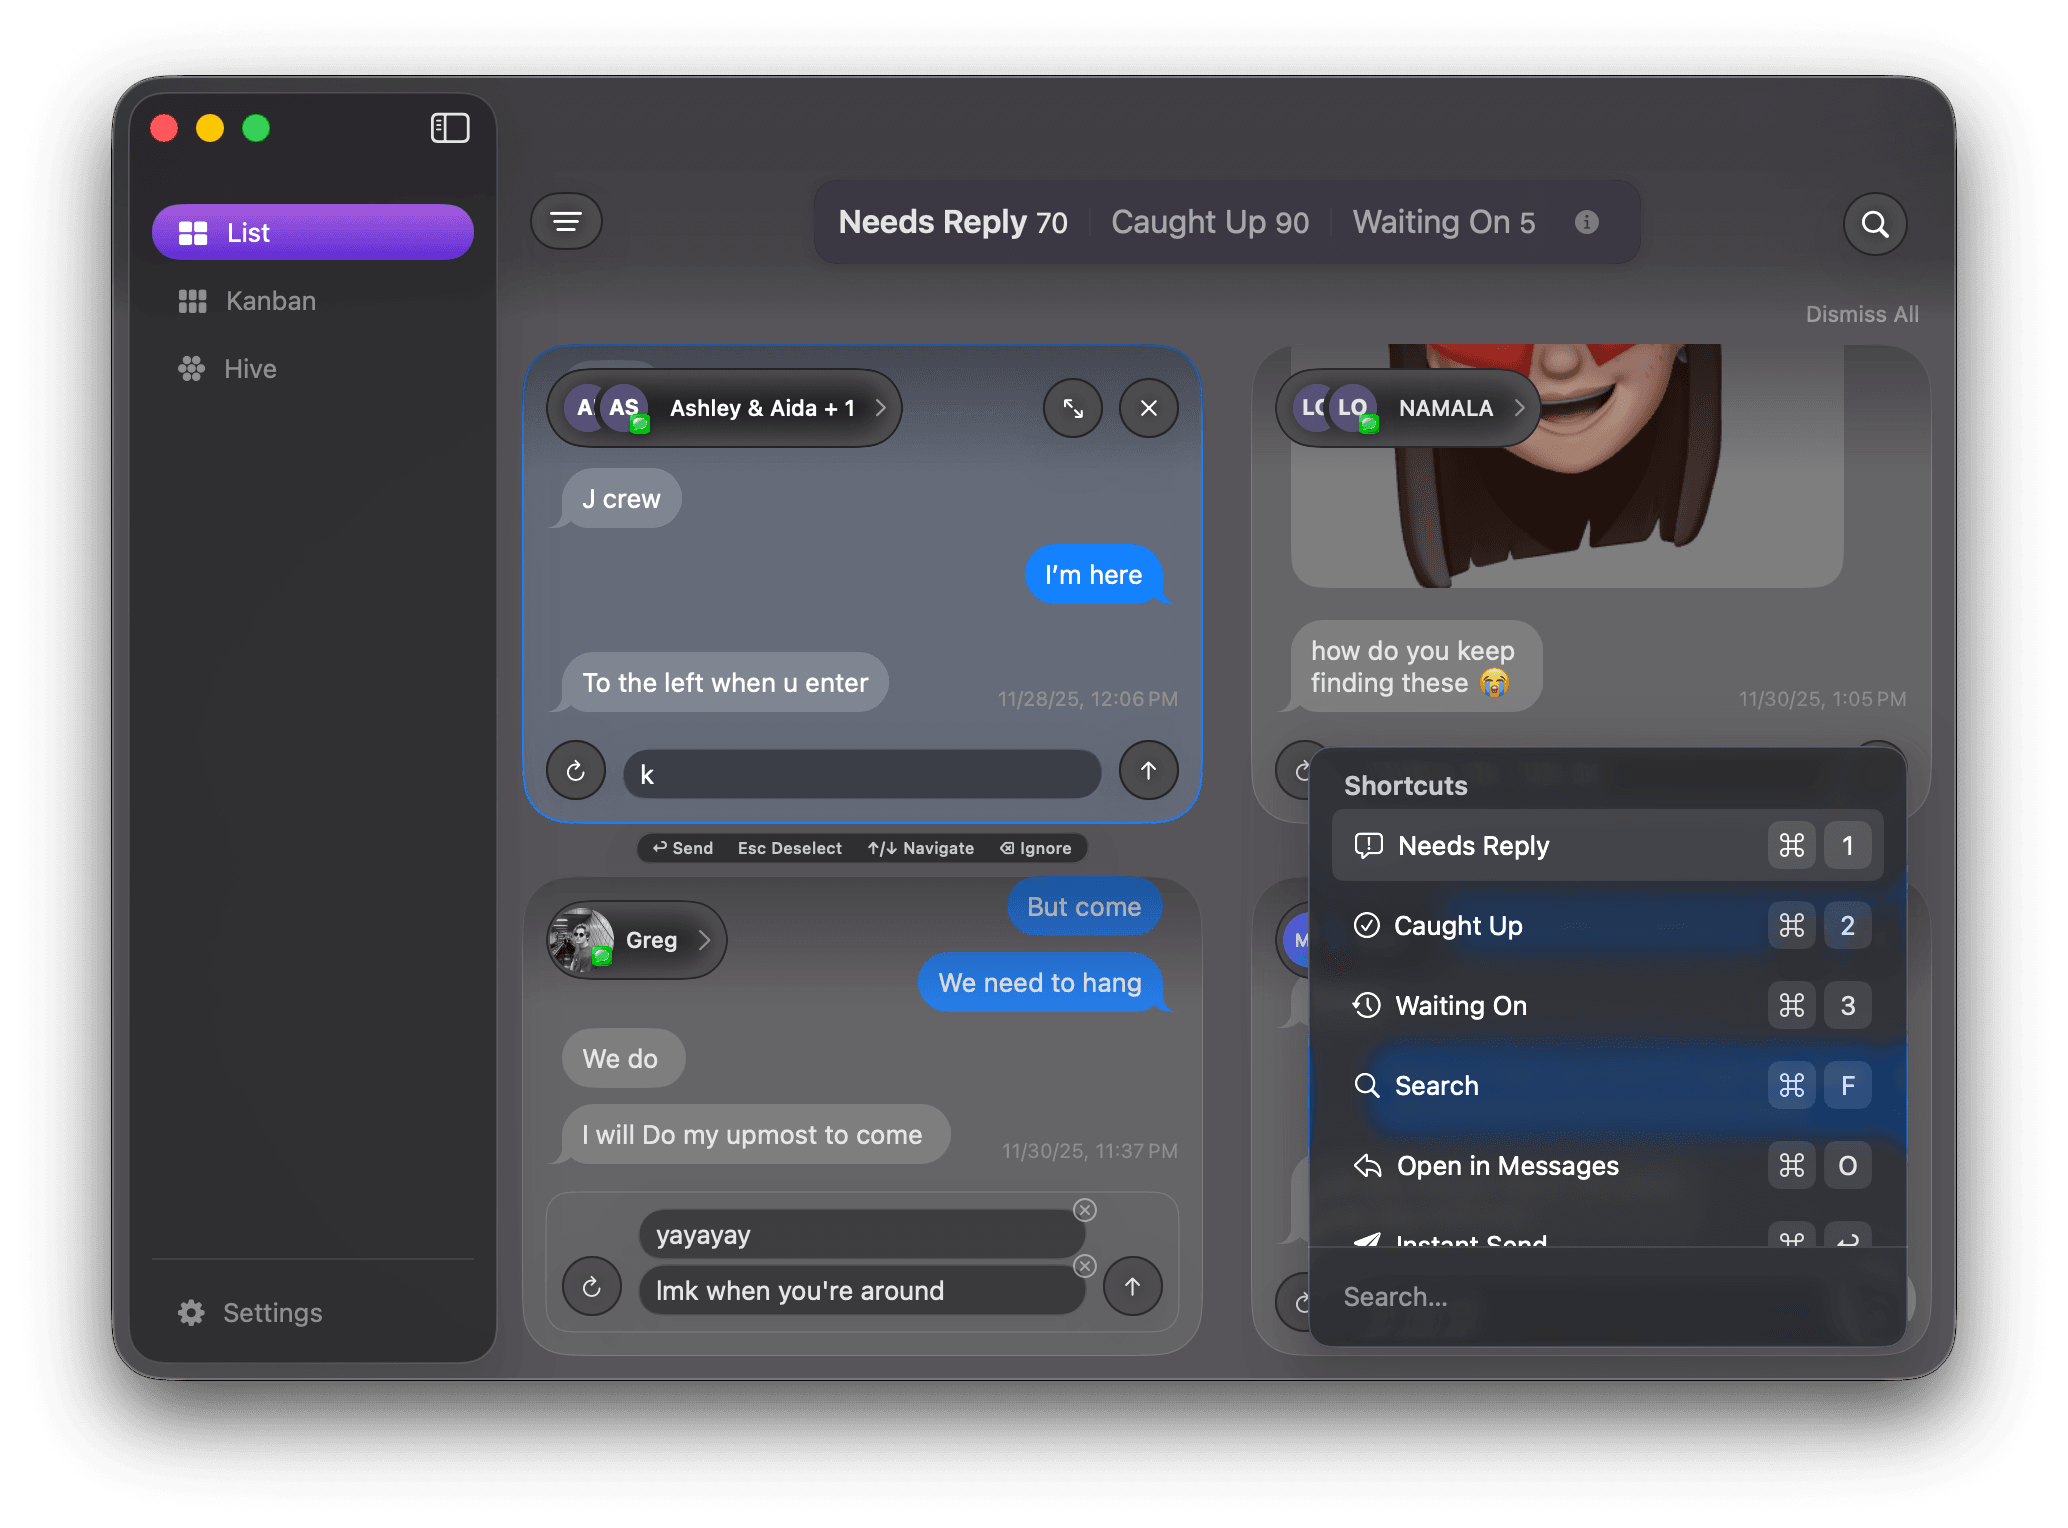
Task: Open the NAMALA conversation chevron
Action: tap(1518, 408)
